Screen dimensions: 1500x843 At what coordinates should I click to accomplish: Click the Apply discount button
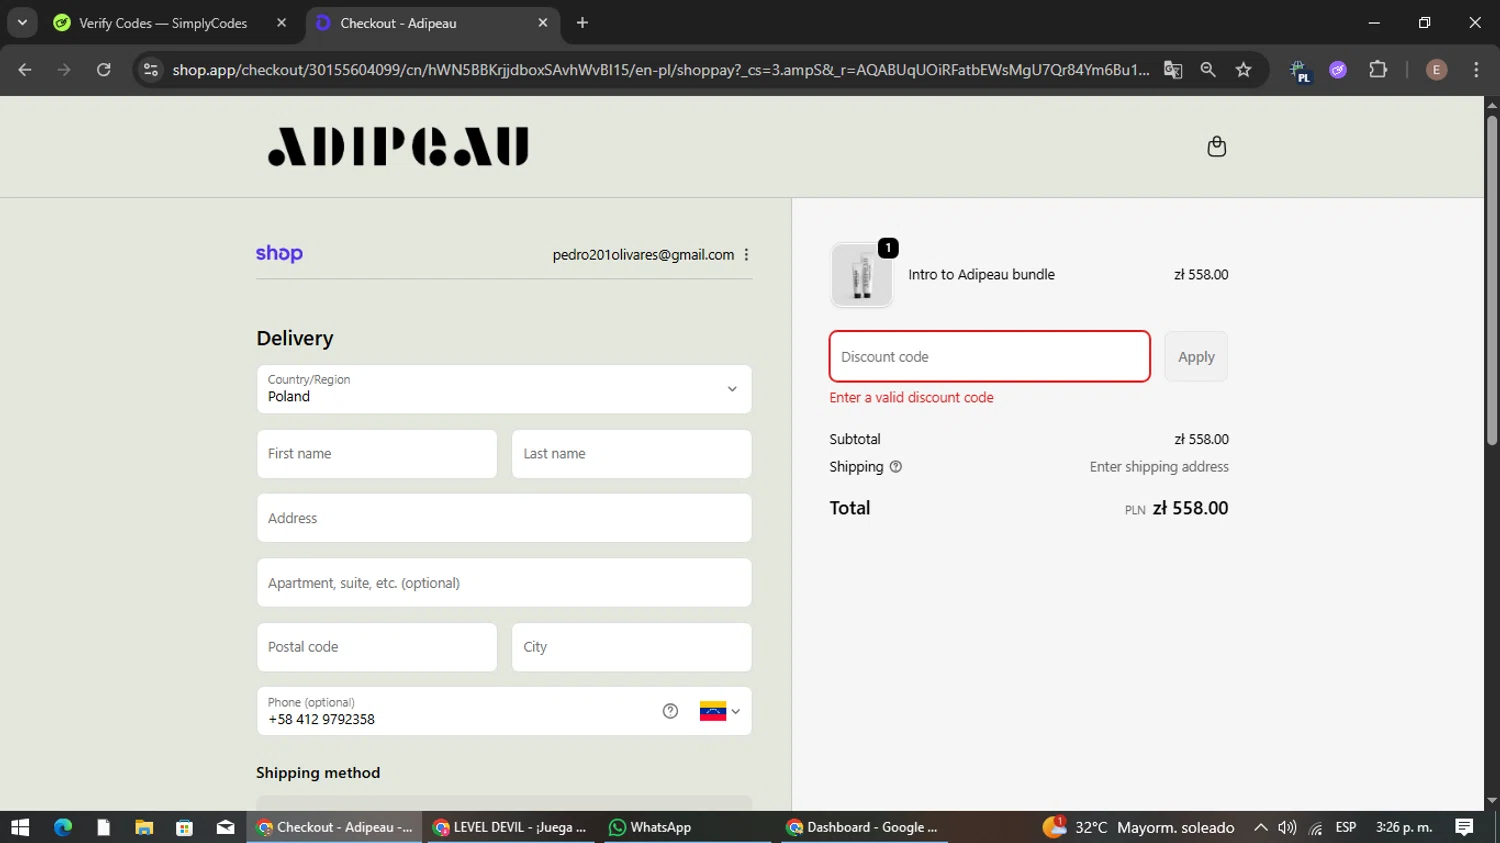[x=1196, y=357]
